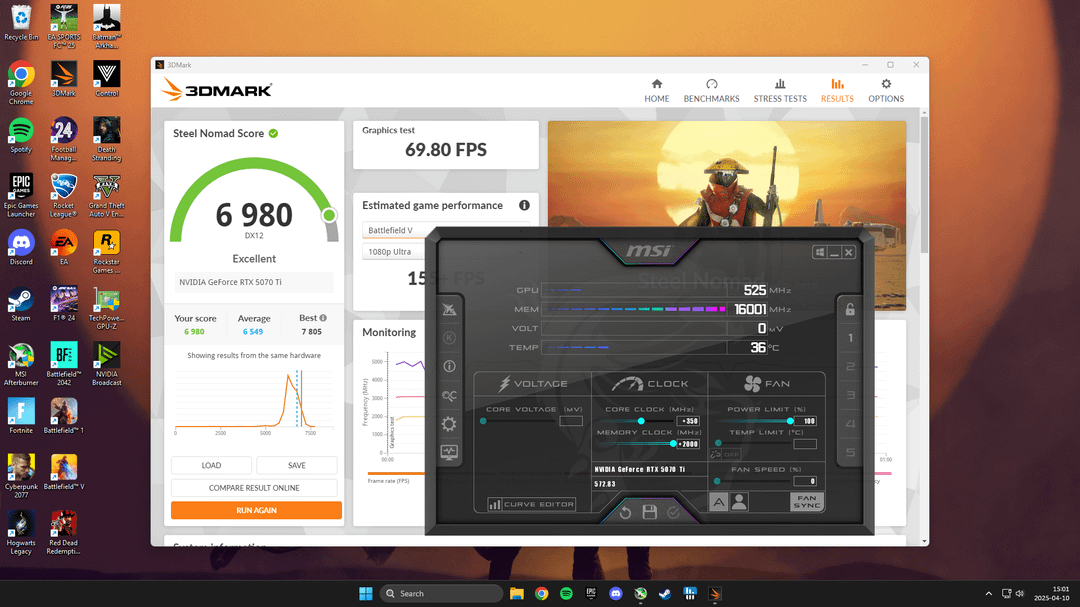Screen dimensions: 1080x607
Task: Open 3DMark Stress Tests tab
Action: (x=780, y=91)
